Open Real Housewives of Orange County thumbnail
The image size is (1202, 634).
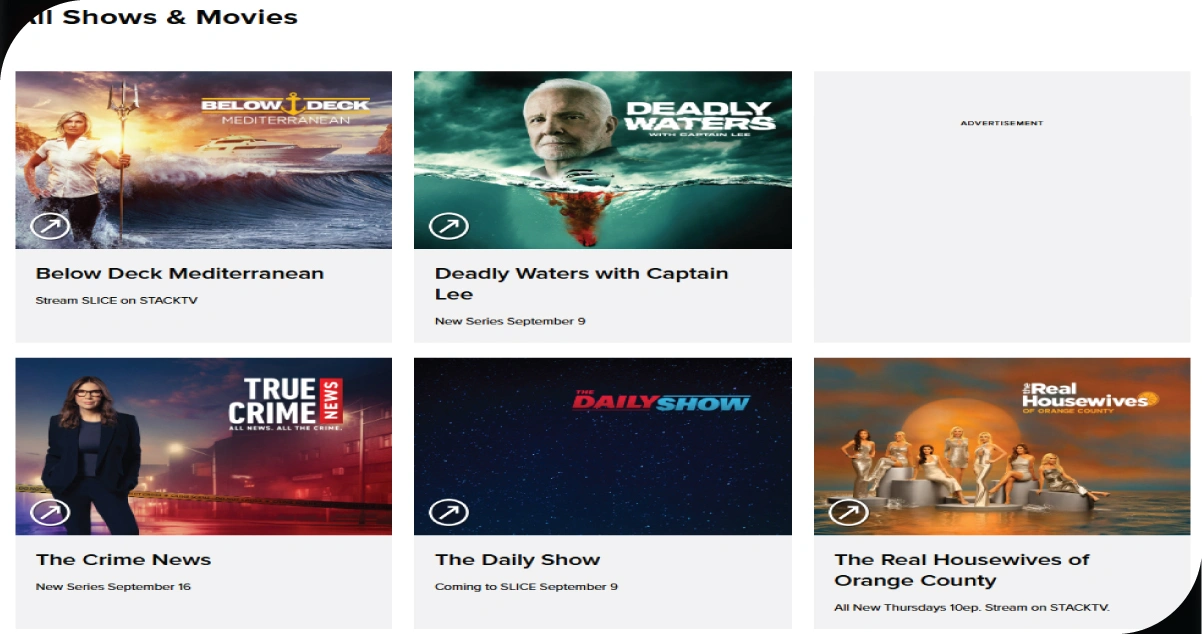pyautogui.click(x=1002, y=446)
